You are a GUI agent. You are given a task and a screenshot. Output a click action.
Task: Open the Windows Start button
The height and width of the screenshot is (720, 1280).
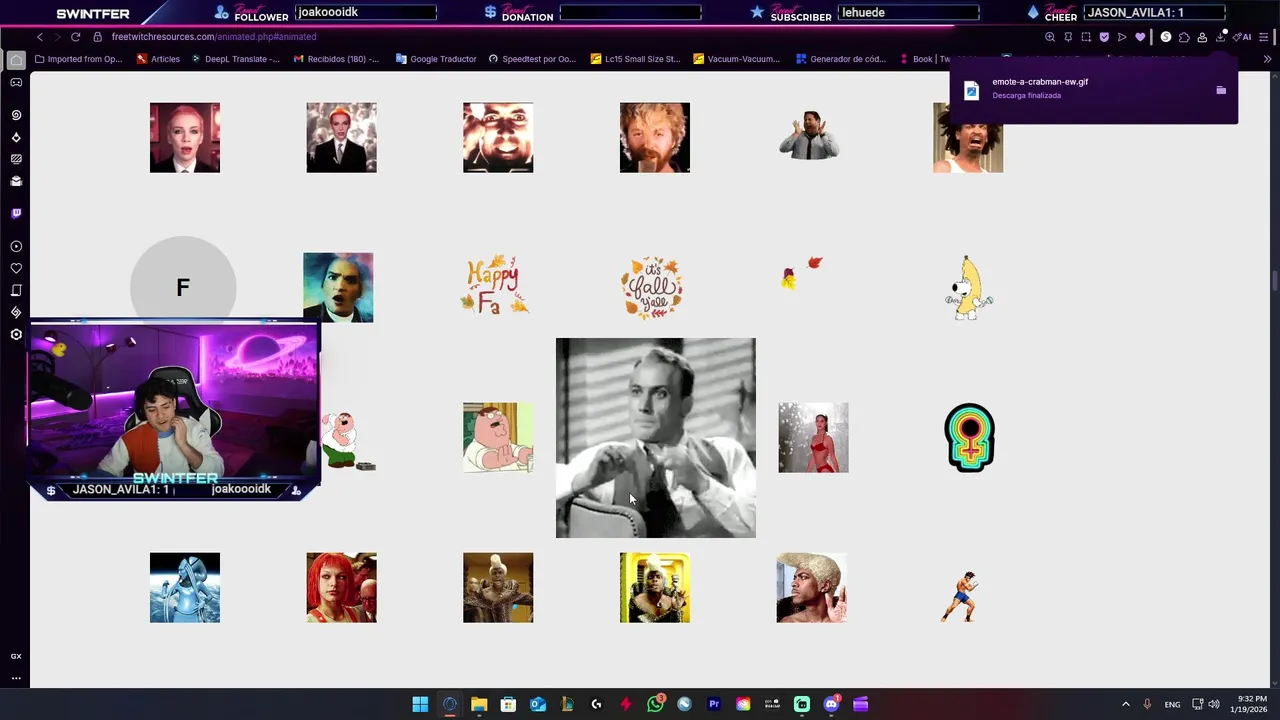420,704
